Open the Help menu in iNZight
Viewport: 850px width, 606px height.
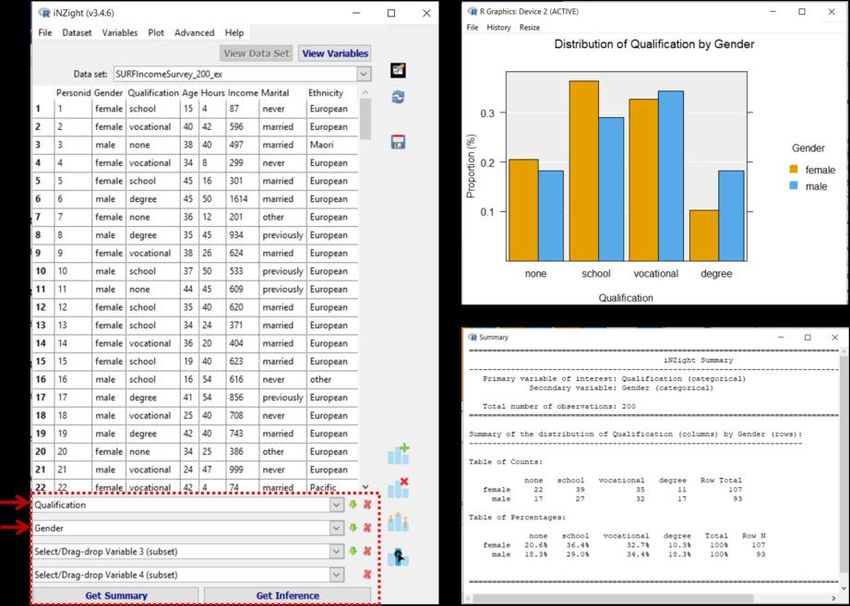click(234, 33)
